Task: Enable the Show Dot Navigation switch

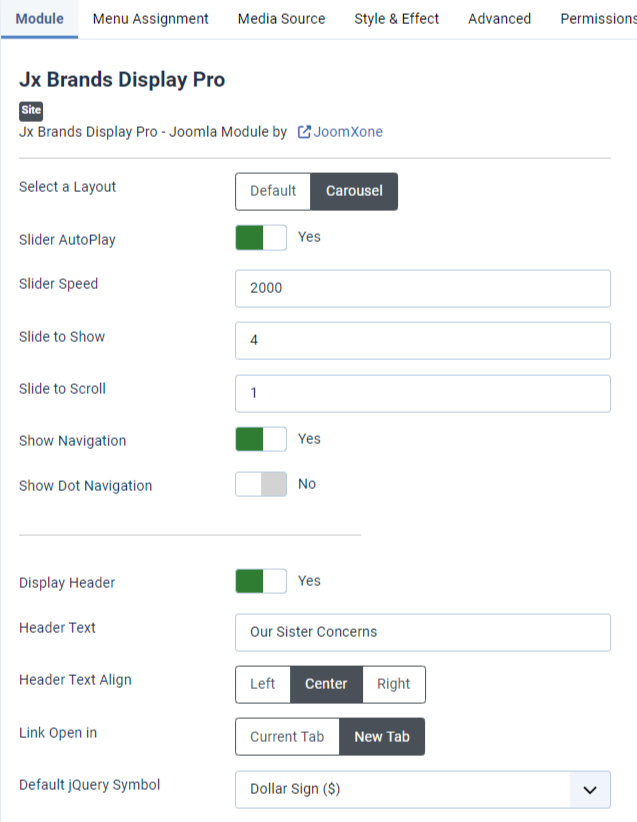Action: (x=261, y=484)
